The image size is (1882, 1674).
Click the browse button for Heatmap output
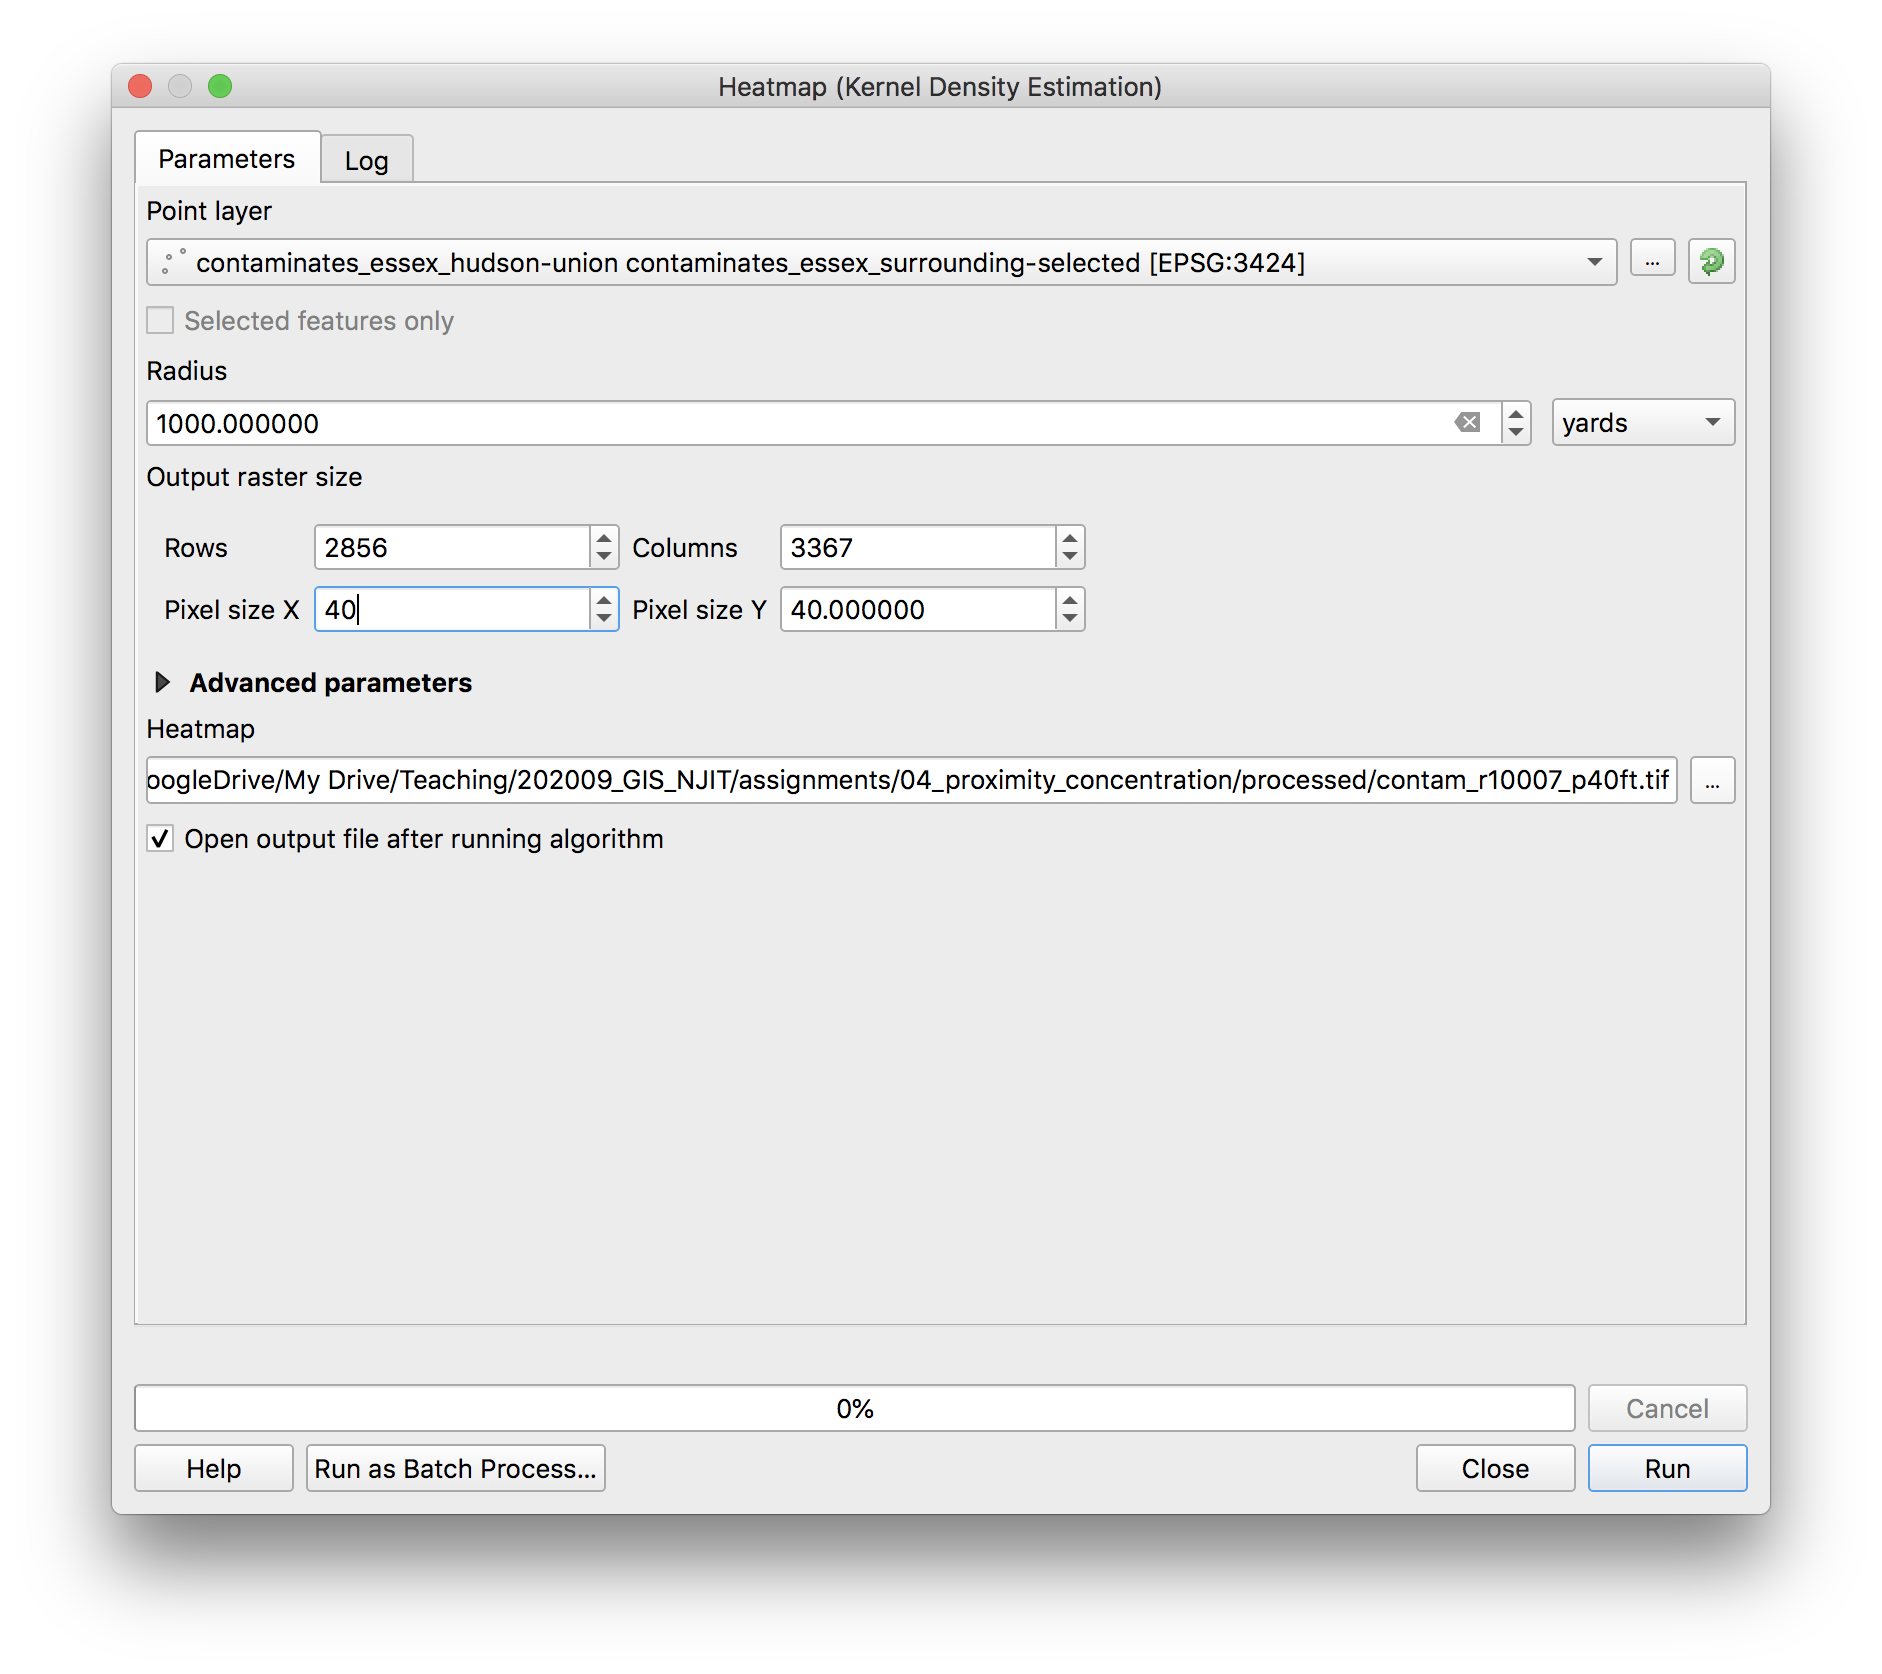[x=1712, y=781]
